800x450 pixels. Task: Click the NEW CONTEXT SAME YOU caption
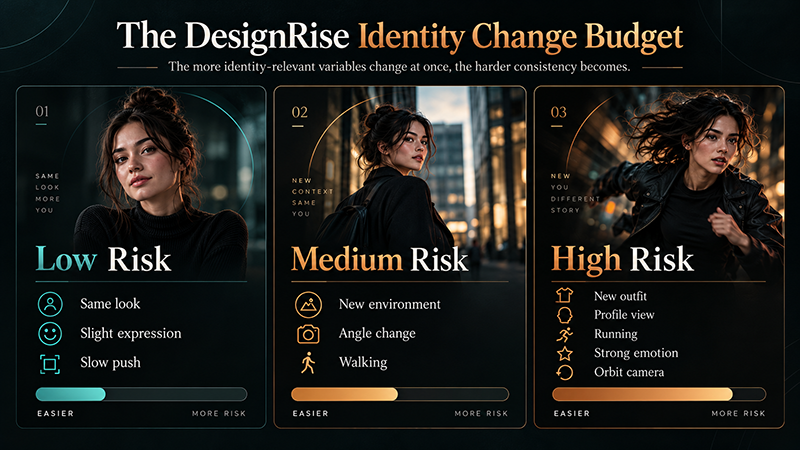(312, 197)
